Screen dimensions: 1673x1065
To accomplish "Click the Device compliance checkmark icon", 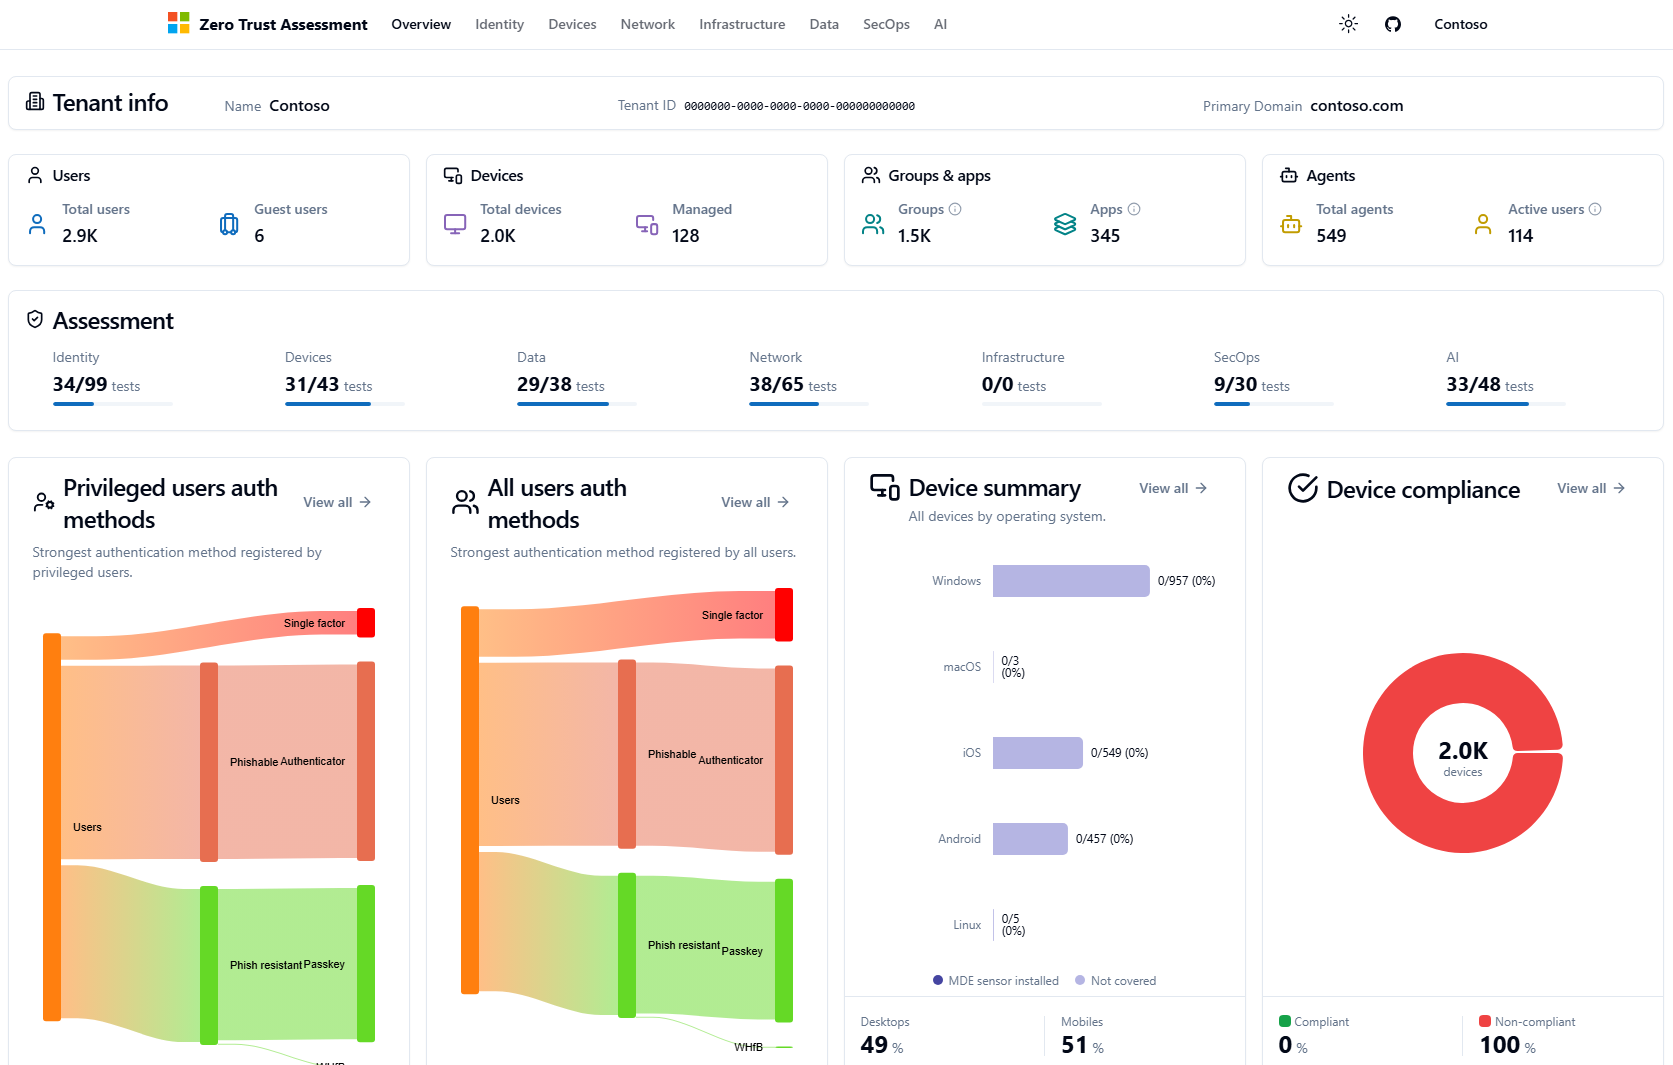I will pyautogui.click(x=1303, y=488).
